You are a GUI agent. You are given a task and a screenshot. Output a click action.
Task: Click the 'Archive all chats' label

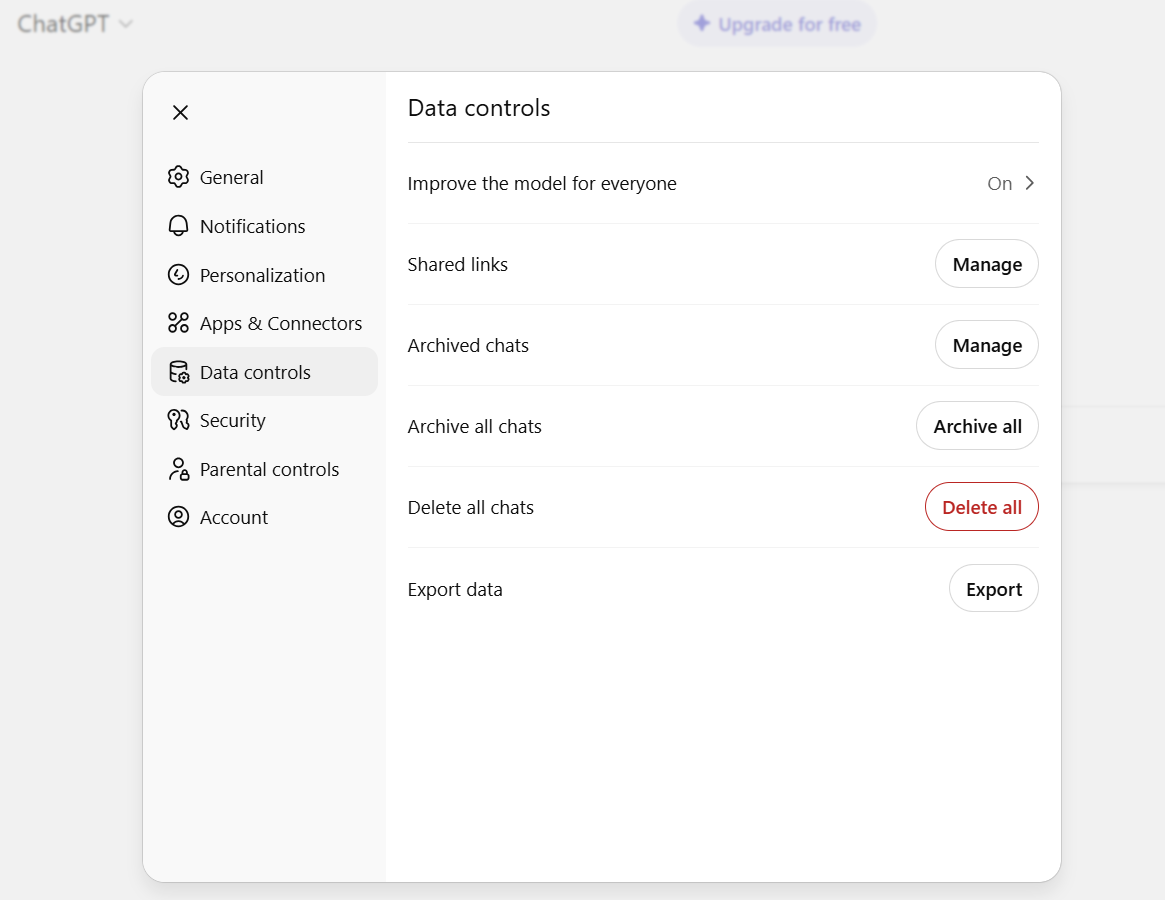point(475,427)
